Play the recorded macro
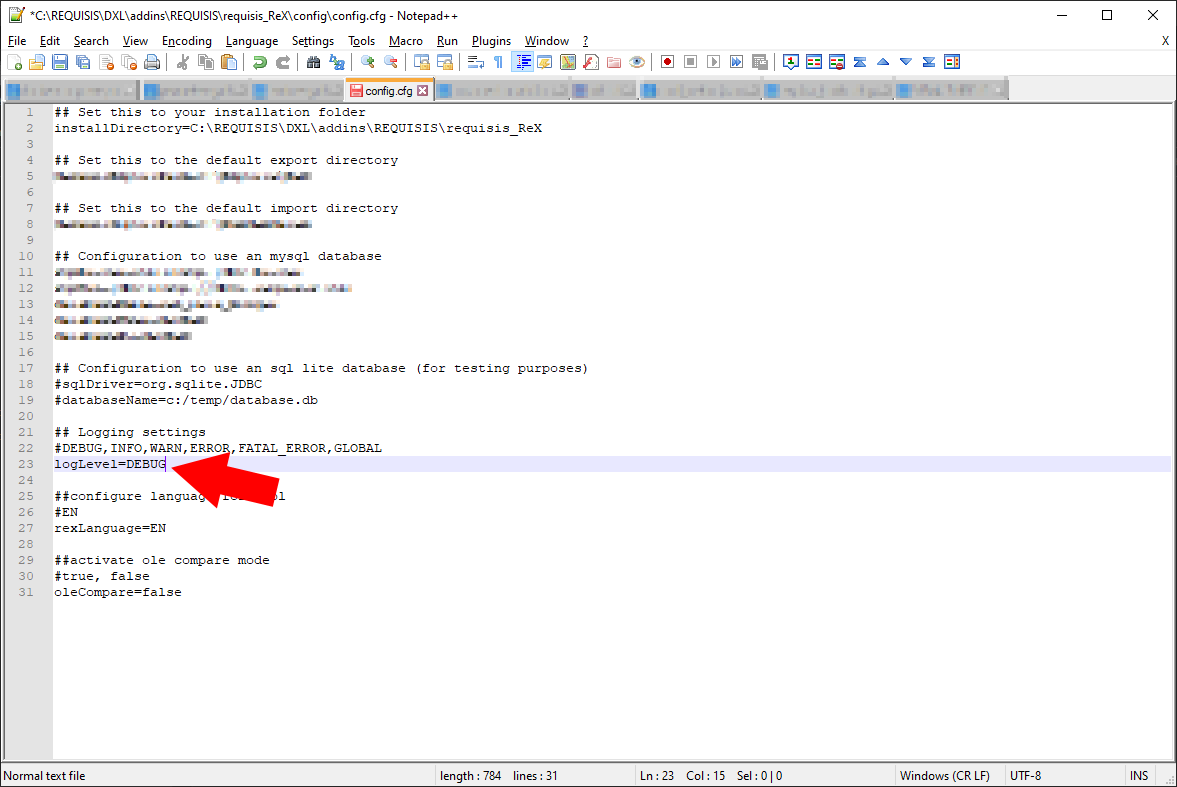This screenshot has height=787, width=1177. (713, 62)
